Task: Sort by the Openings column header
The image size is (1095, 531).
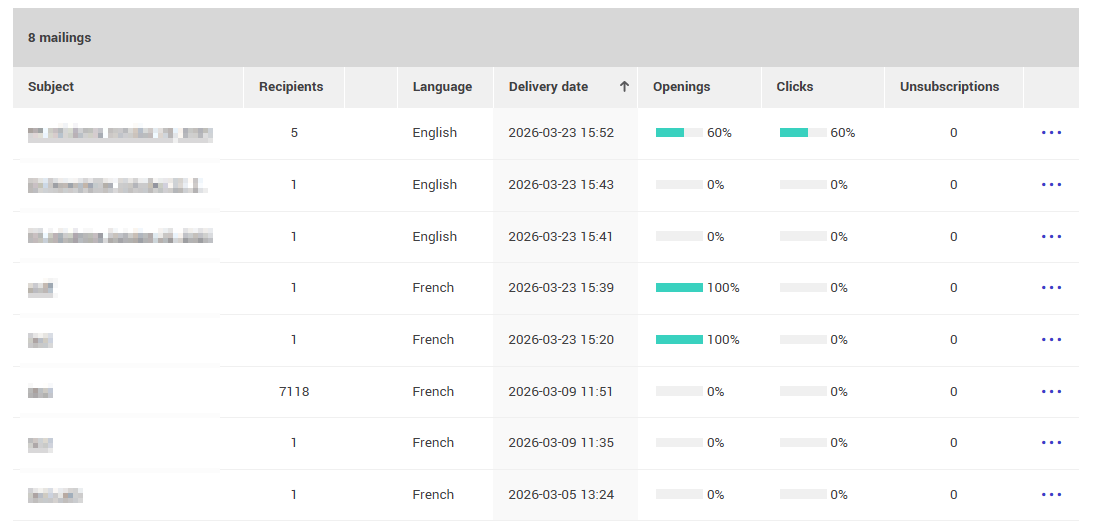Action: tap(681, 87)
